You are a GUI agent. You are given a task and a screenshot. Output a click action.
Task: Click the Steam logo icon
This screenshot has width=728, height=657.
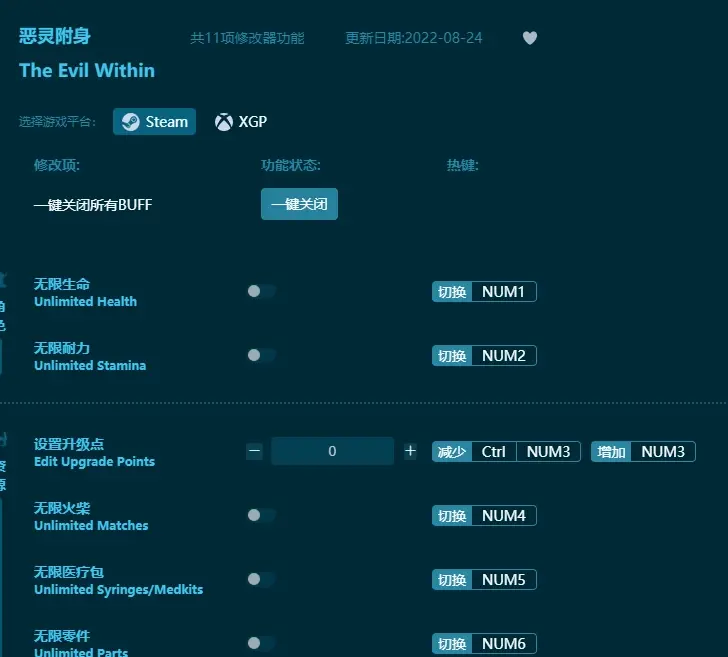[130, 122]
